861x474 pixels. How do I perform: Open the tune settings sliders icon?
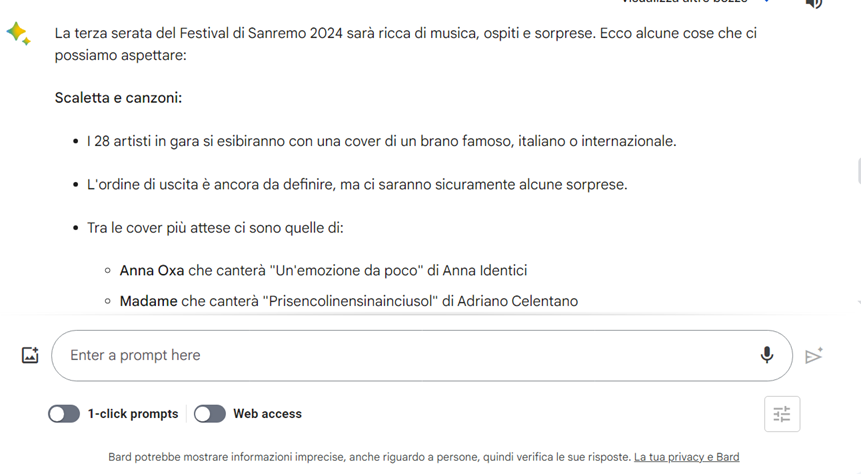click(x=782, y=414)
